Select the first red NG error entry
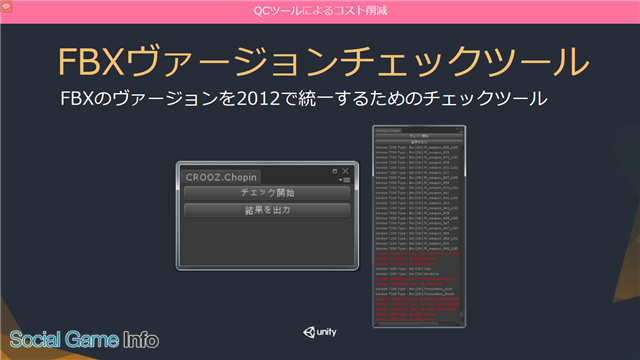This screenshot has height=360, width=640. [416, 253]
